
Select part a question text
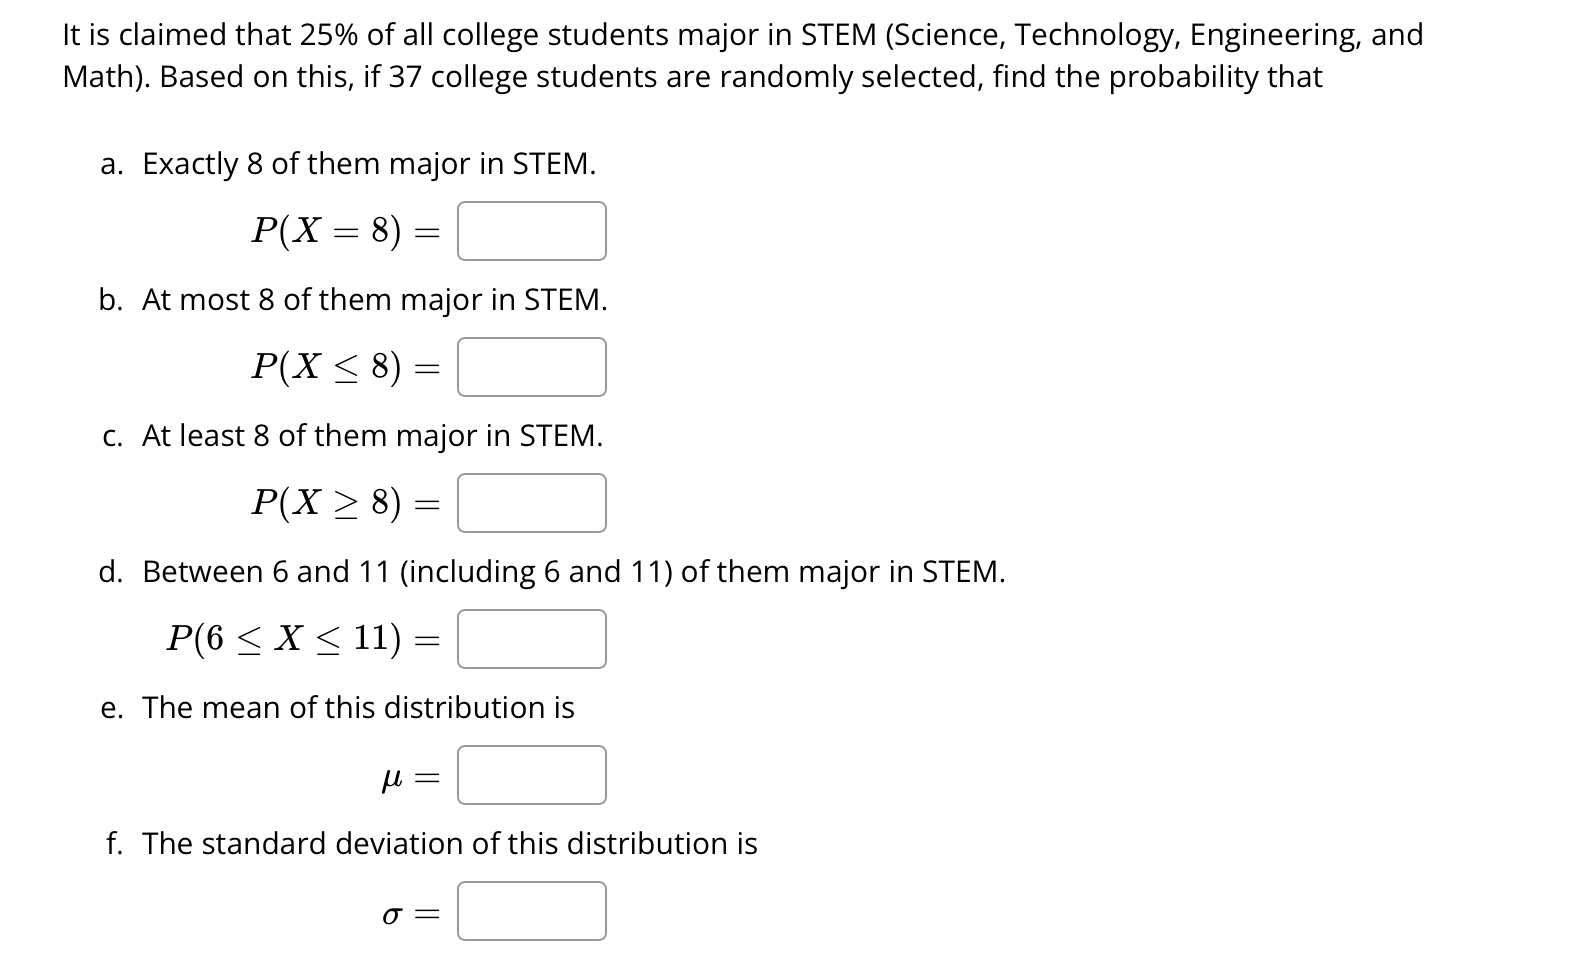(x=348, y=163)
